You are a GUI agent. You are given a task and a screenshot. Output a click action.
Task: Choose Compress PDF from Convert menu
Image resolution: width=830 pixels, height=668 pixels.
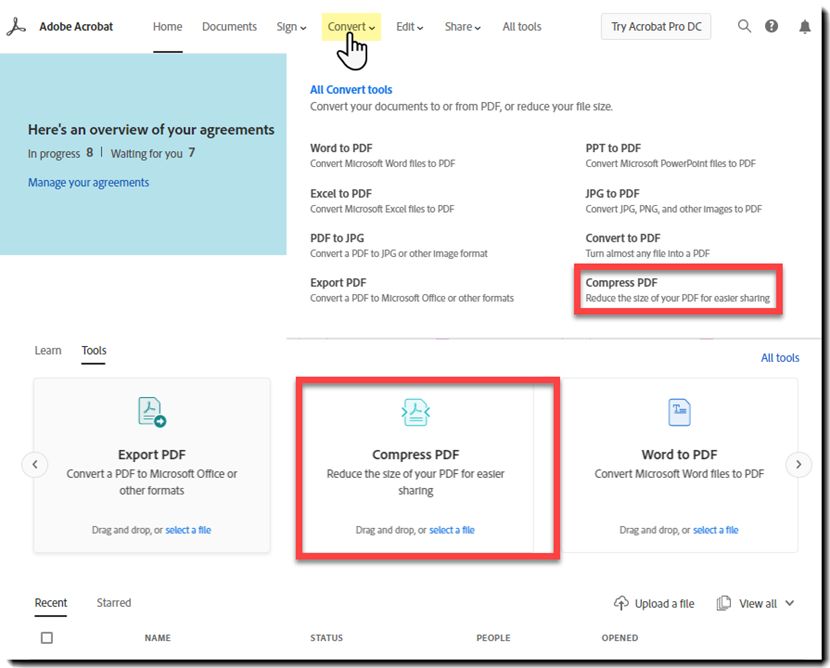(621, 283)
